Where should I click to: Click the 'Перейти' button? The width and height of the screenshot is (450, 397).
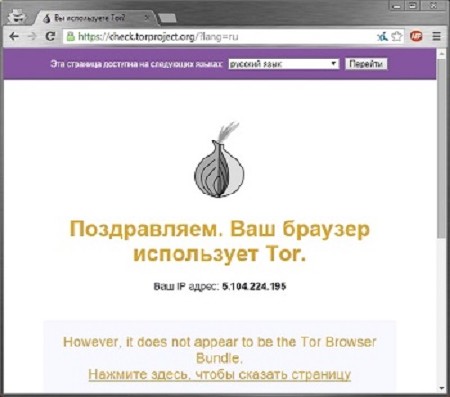click(x=366, y=64)
